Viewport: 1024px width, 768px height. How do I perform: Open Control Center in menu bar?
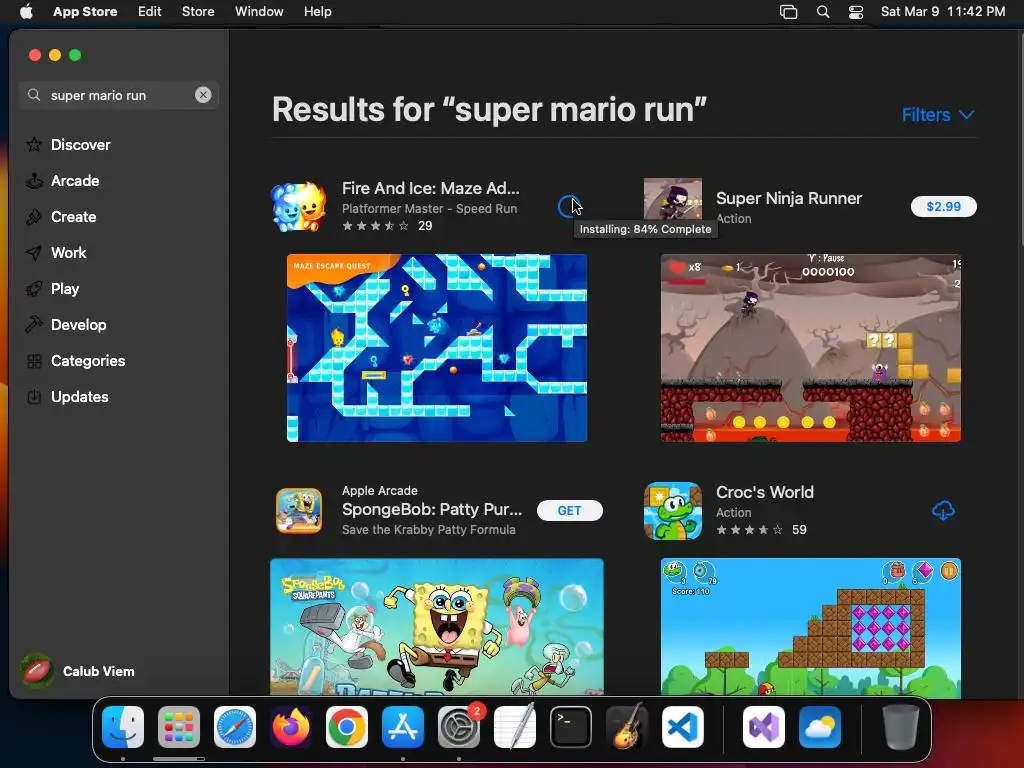click(x=856, y=12)
